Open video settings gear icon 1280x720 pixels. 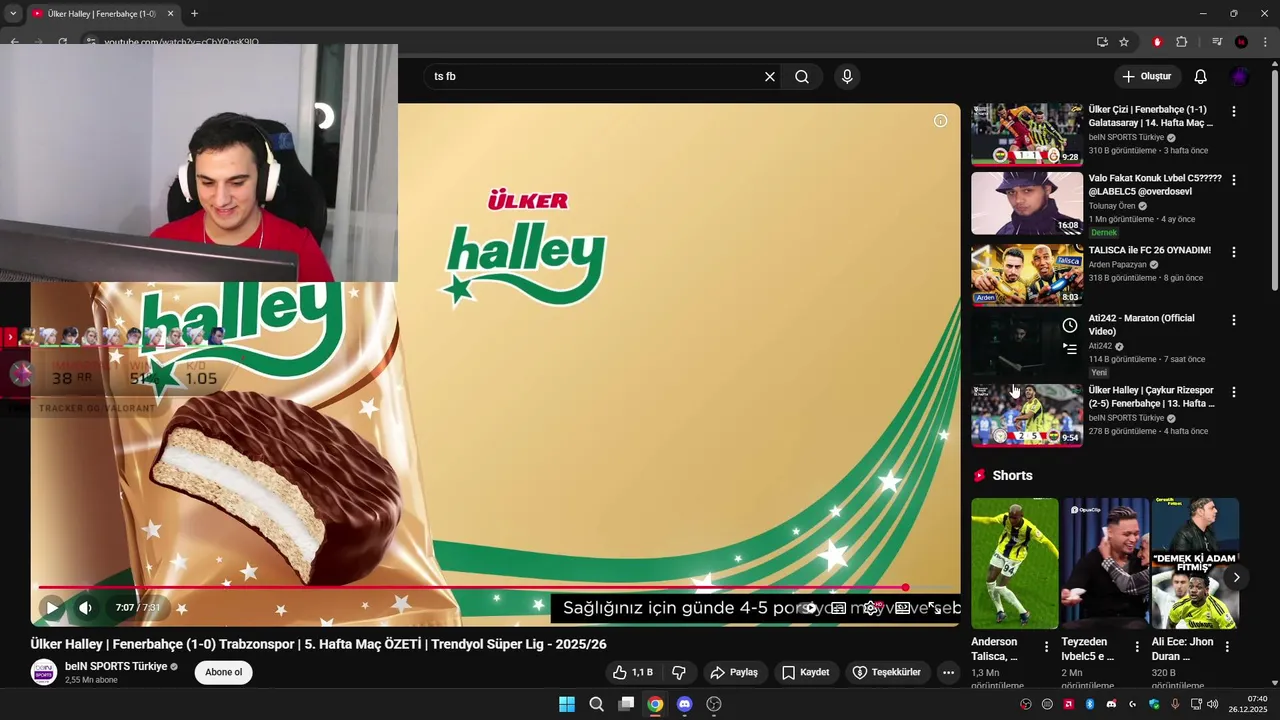click(871, 608)
